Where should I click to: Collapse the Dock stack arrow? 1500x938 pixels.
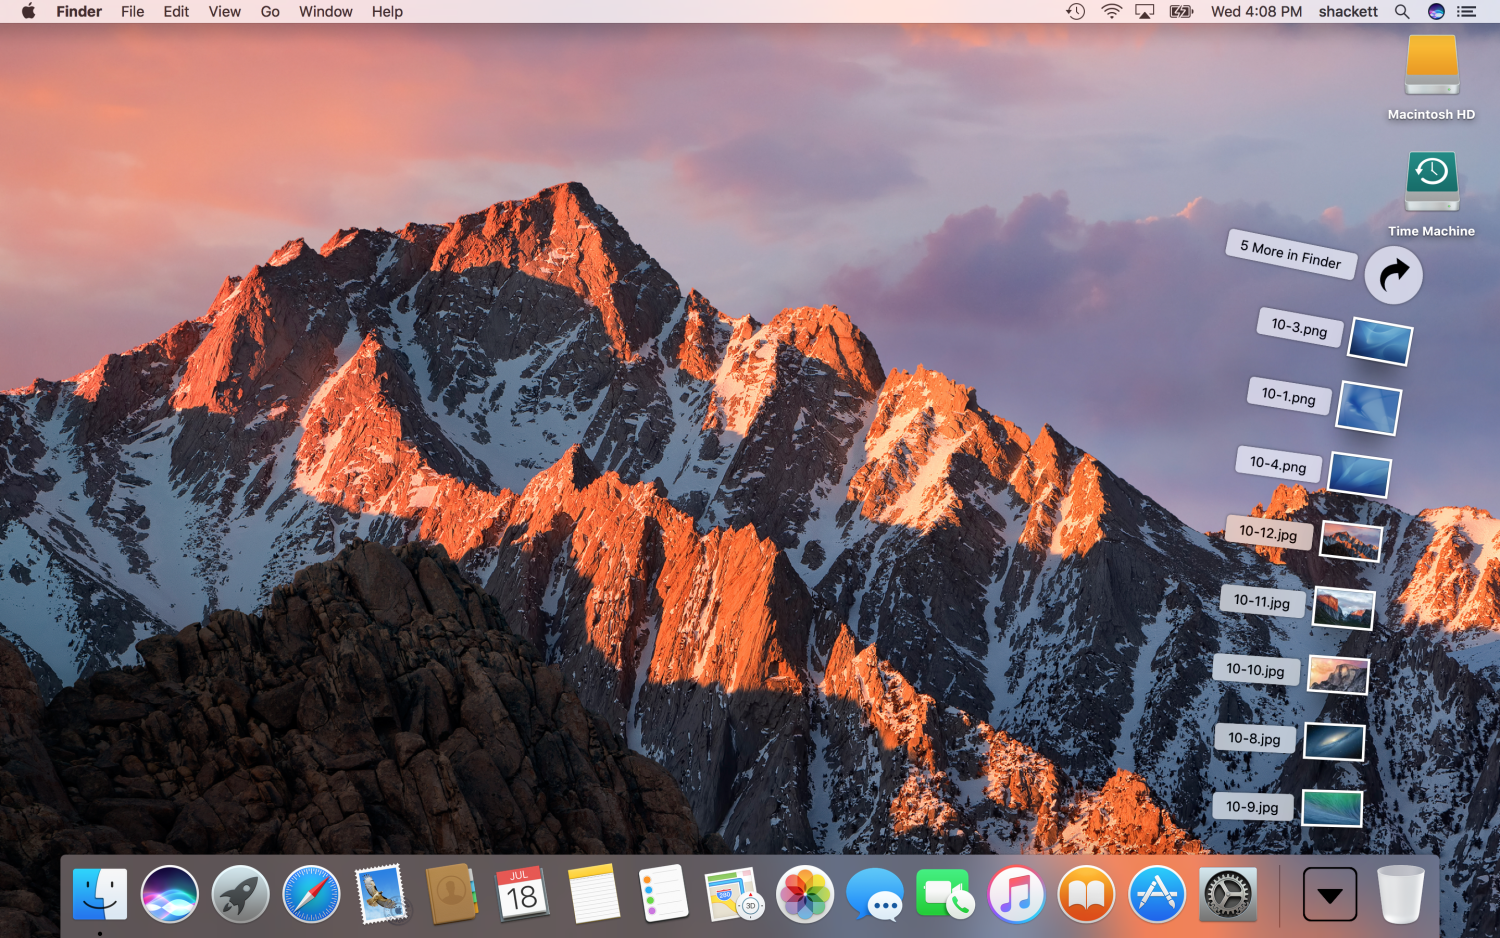(1330, 894)
